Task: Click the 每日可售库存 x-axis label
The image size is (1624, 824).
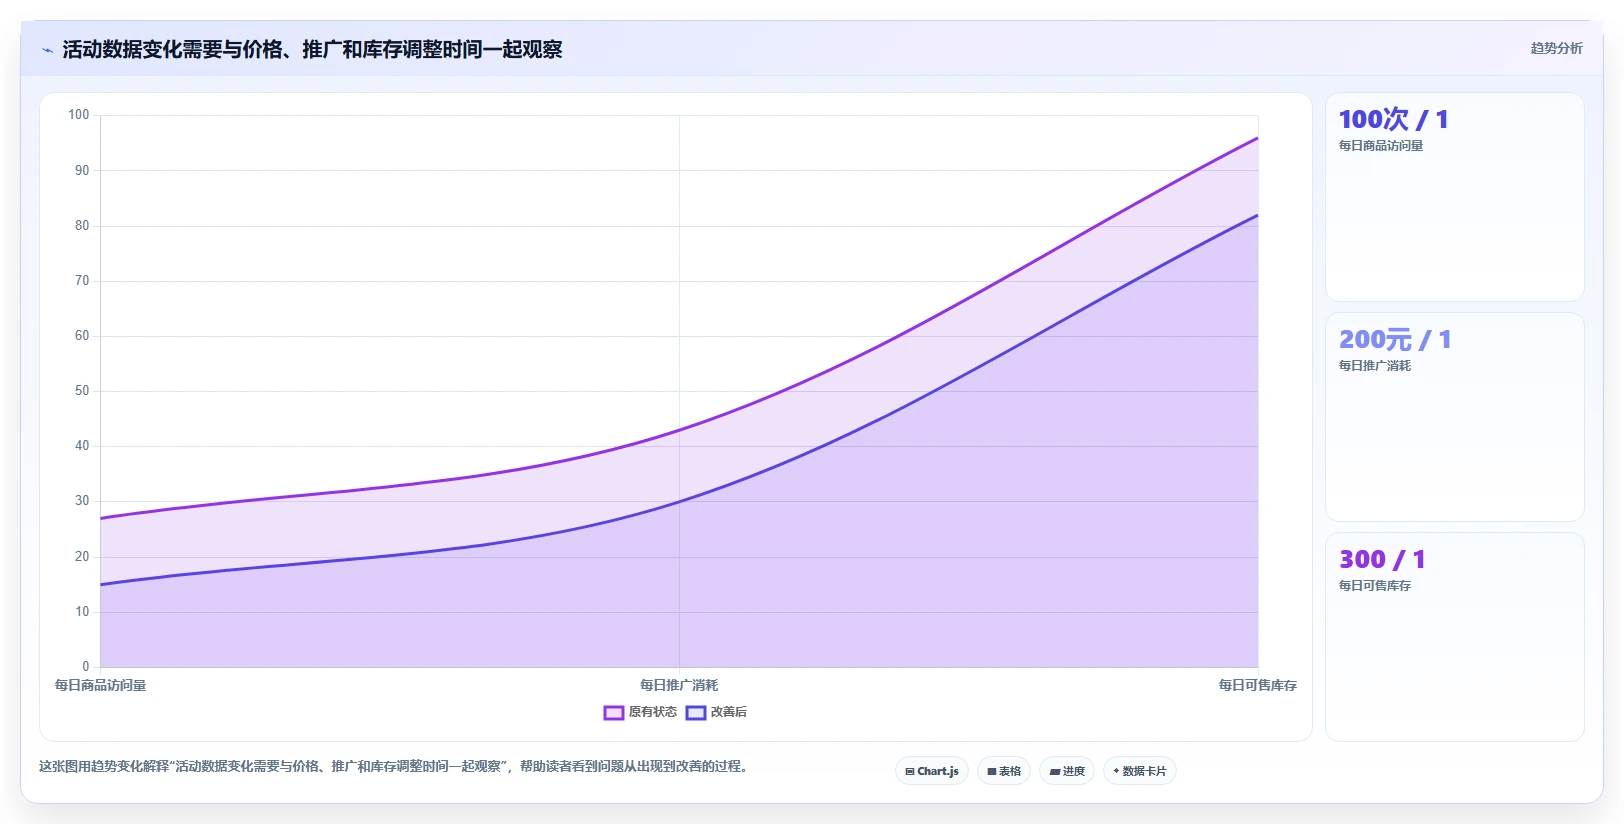Action: coord(1257,685)
